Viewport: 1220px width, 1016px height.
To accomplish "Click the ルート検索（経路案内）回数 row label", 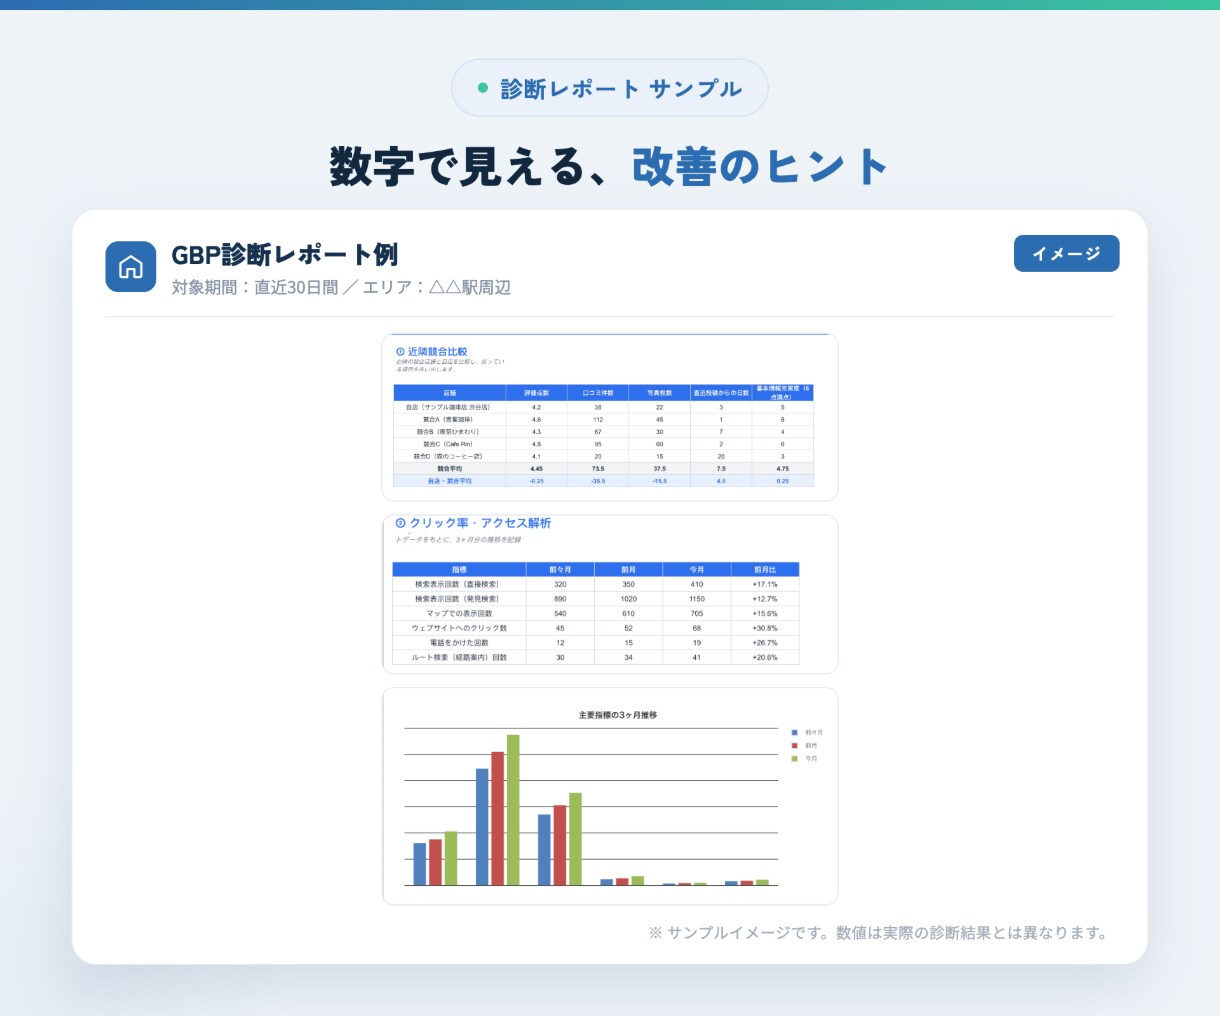I will pyautogui.click(x=459, y=657).
